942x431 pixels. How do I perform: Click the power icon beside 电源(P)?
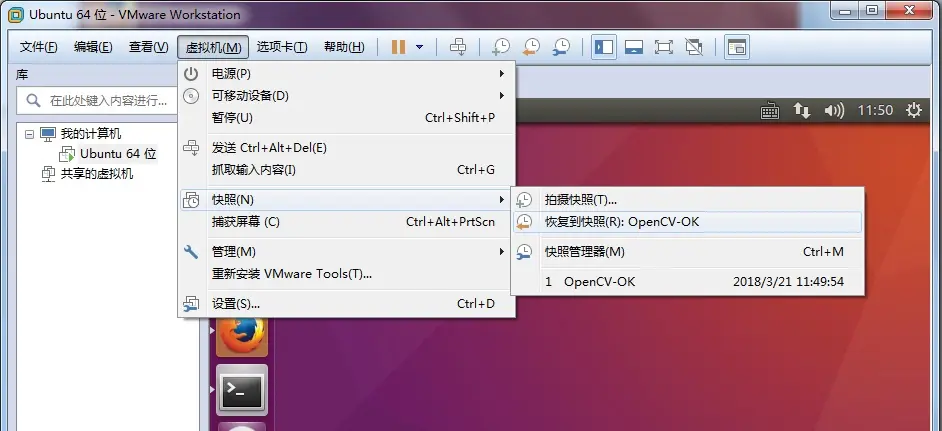tap(191, 74)
